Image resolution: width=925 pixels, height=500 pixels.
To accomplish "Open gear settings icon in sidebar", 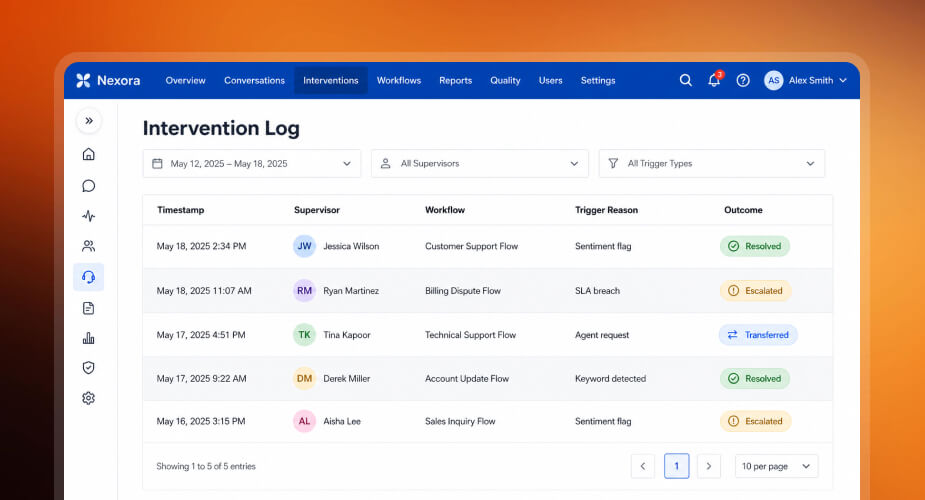I will pyautogui.click(x=88, y=398).
